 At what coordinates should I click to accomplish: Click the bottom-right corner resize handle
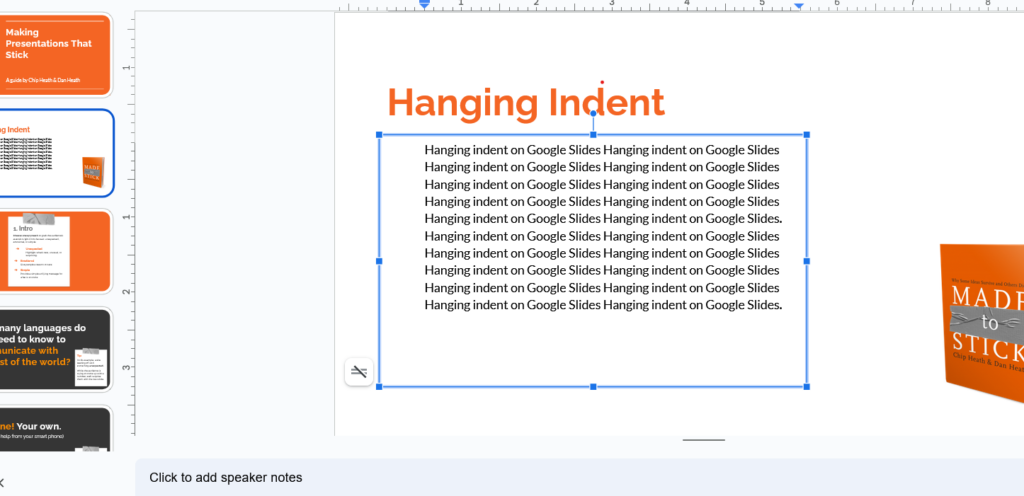click(807, 386)
